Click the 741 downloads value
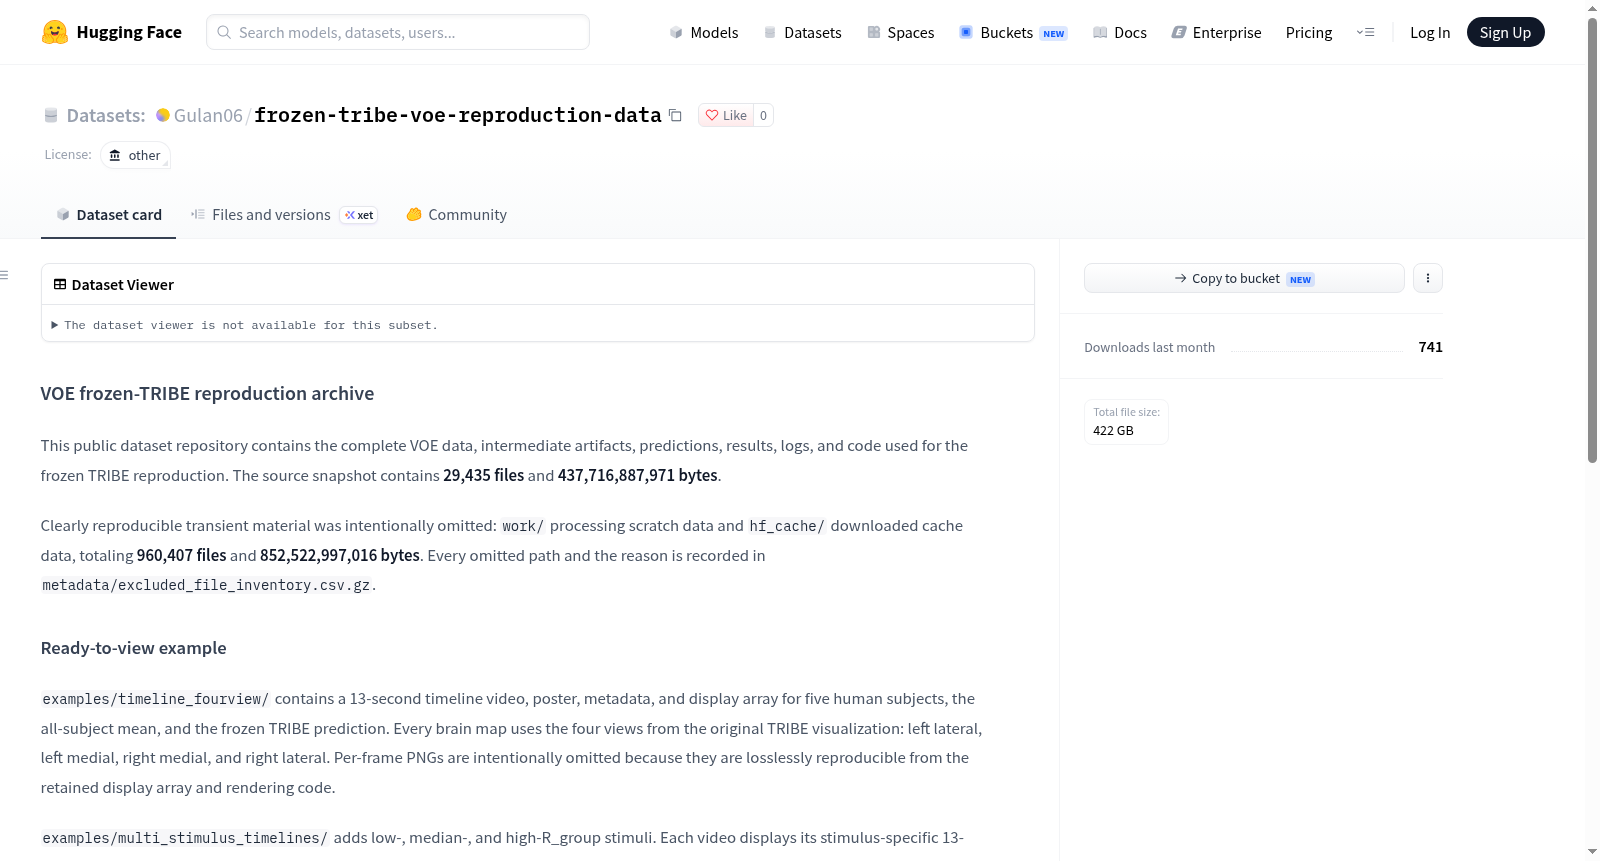This screenshot has width=1600, height=861. (x=1431, y=347)
